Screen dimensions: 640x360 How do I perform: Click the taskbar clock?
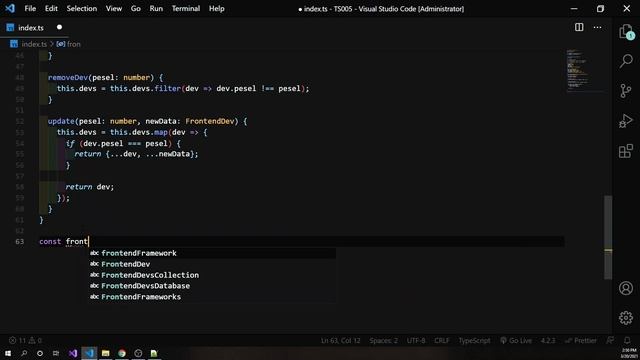click(629, 353)
